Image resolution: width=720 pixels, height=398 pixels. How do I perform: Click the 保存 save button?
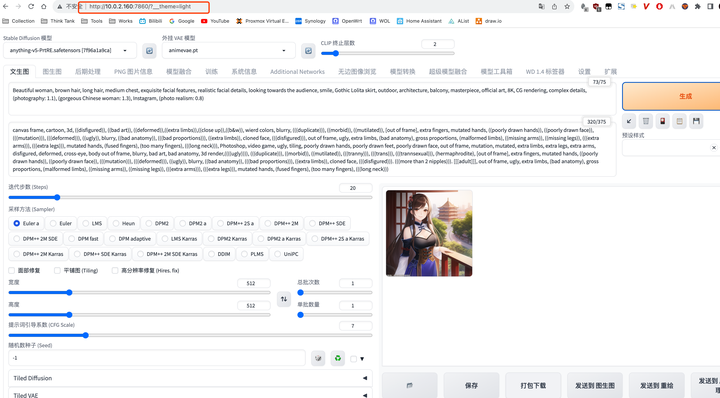pos(471,386)
